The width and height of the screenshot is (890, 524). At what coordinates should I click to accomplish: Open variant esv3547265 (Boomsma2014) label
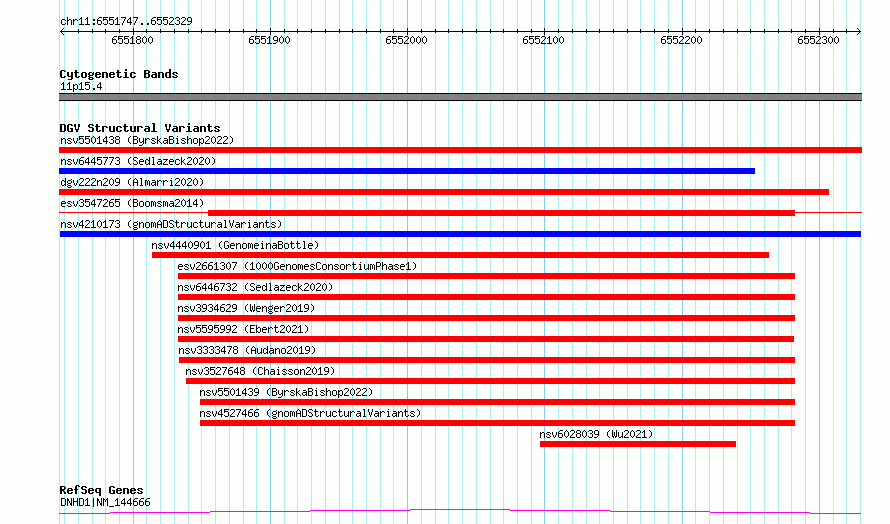(x=132, y=203)
